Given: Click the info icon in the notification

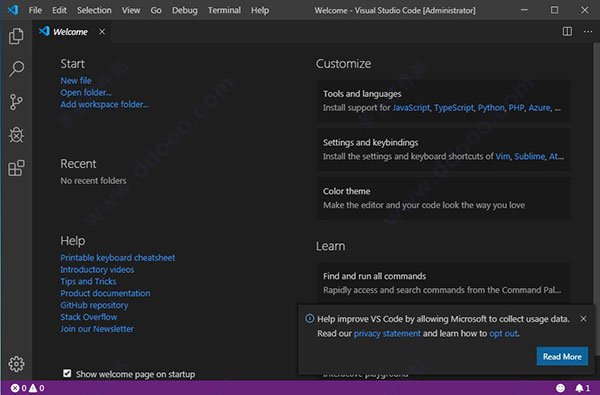Looking at the screenshot, I should (310, 318).
